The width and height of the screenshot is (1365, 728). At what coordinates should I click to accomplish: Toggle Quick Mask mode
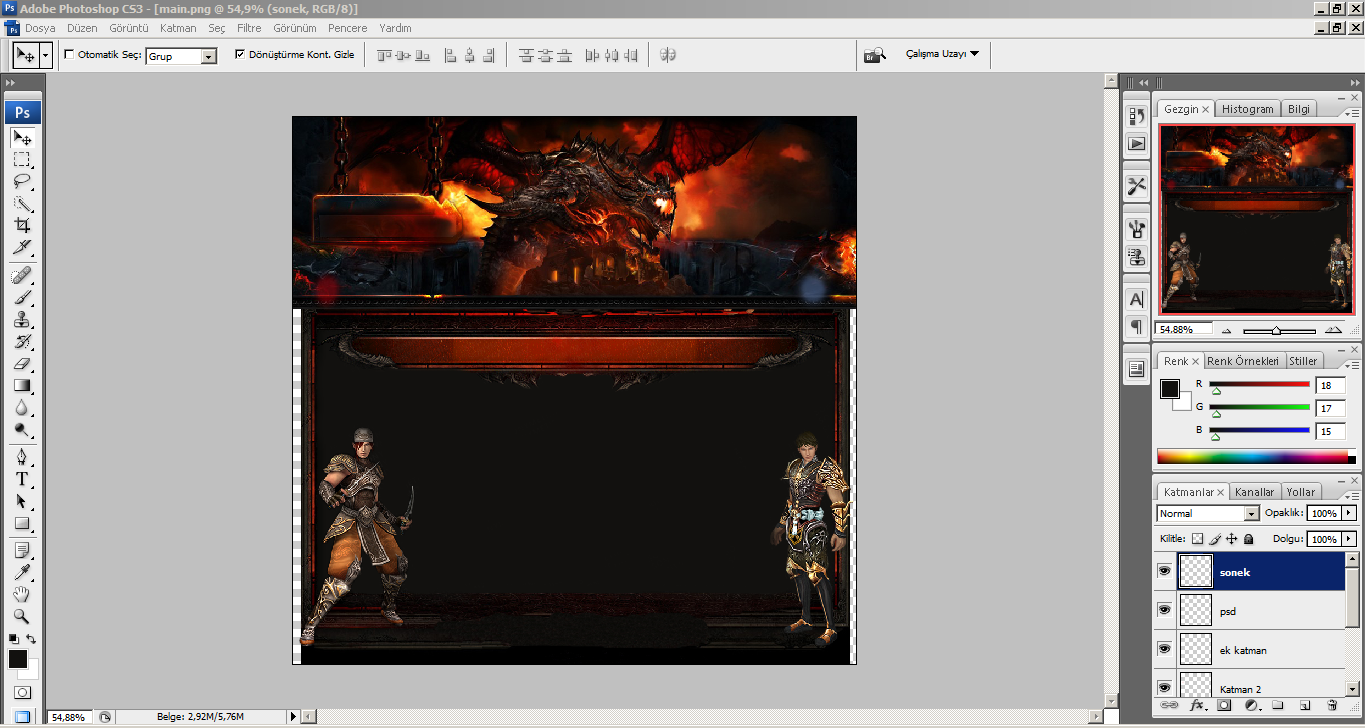(x=22, y=692)
